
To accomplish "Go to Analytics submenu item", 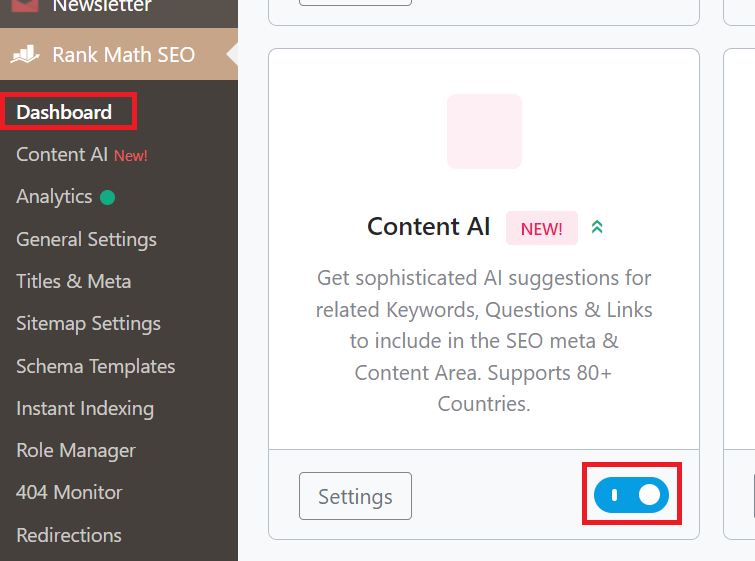I will (54, 197).
